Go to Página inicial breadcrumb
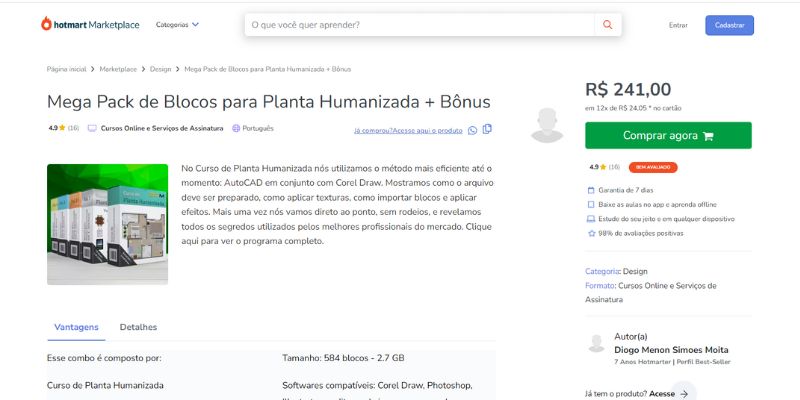 66,69
